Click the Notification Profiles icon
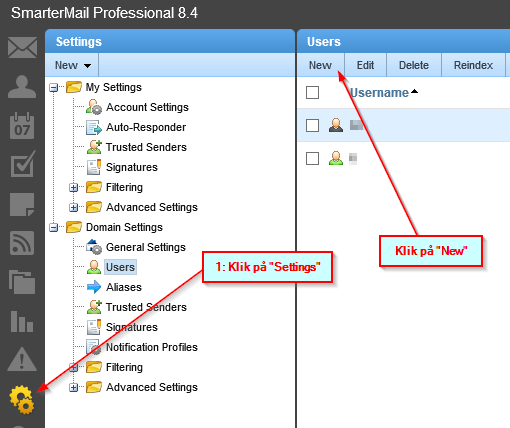This screenshot has width=510, height=428. tap(94, 347)
